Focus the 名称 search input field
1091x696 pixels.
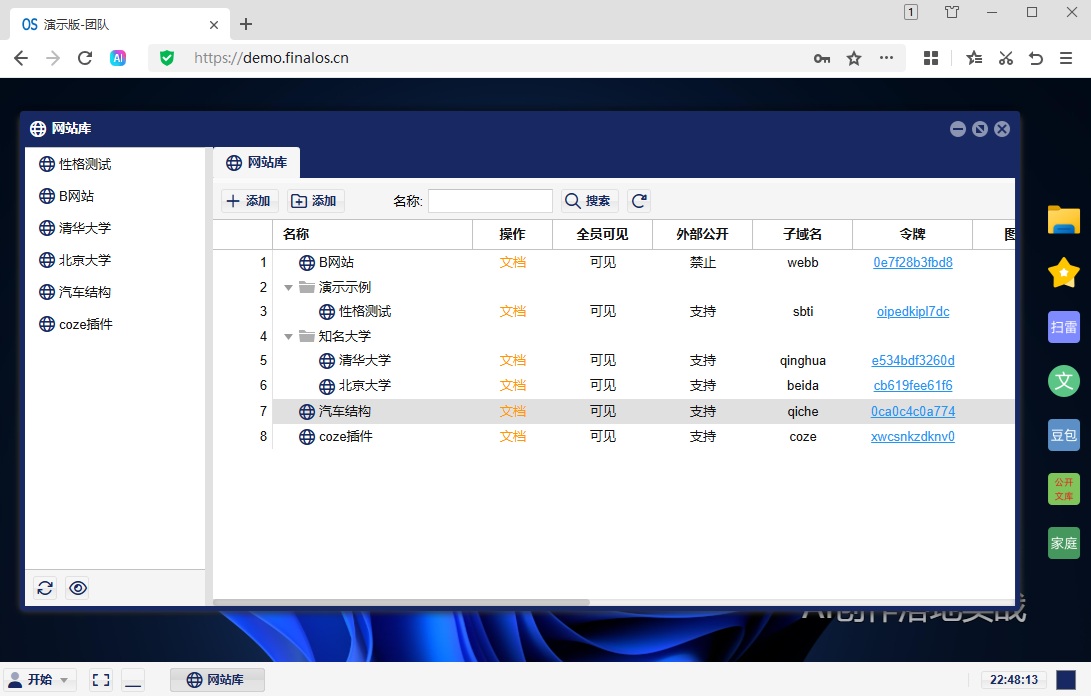[490, 201]
